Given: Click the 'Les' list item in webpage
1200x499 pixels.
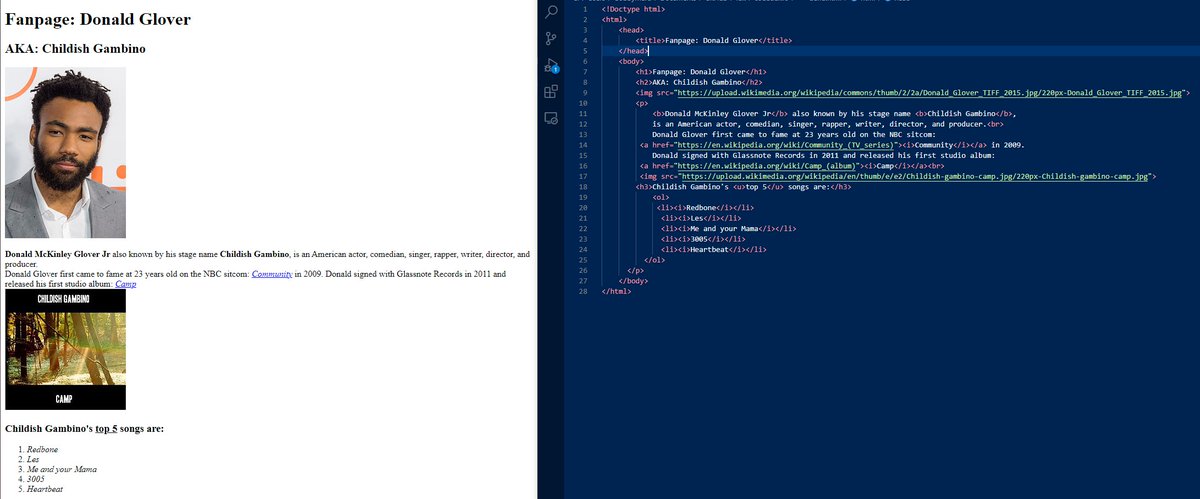Looking at the screenshot, I should [34, 460].
